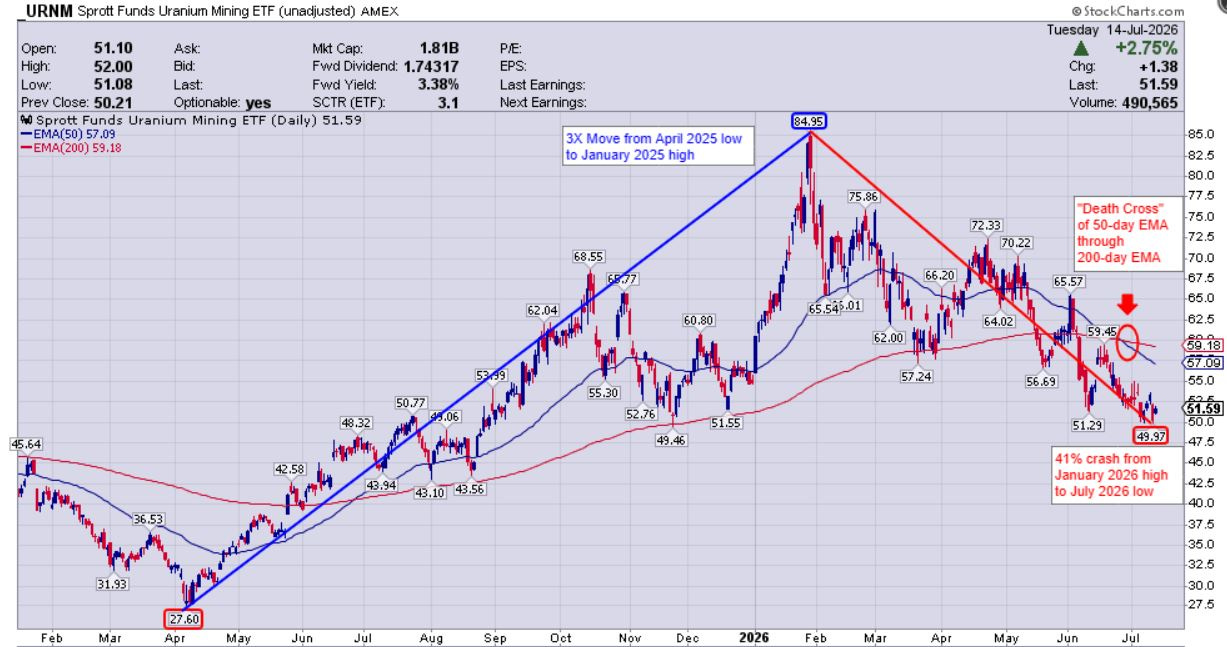
Task: Click the 45.64 price label
Action: (28, 443)
